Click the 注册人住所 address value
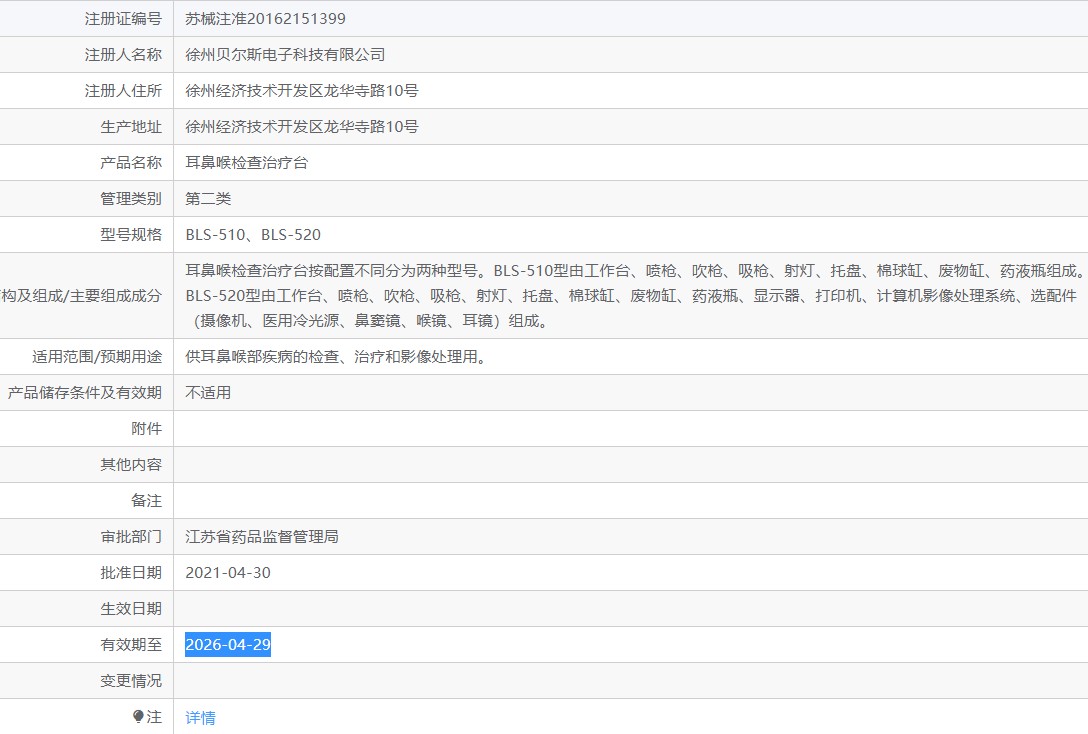This screenshot has width=1088, height=734. tap(302, 91)
